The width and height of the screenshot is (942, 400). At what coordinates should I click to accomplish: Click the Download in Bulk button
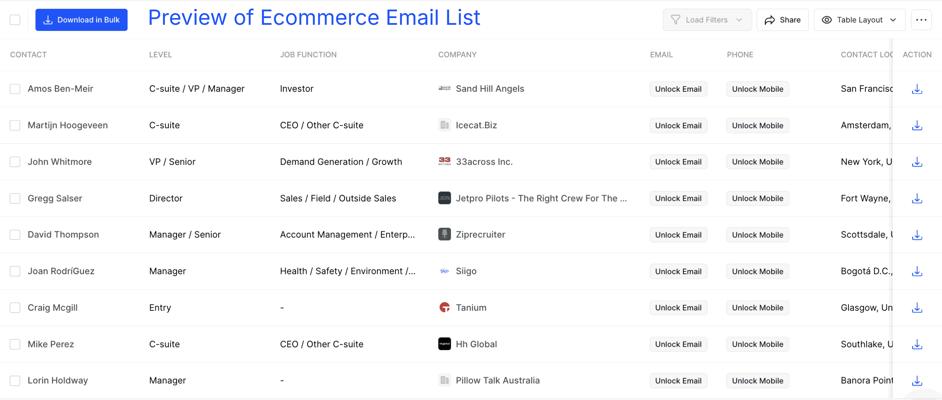(x=81, y=20)
